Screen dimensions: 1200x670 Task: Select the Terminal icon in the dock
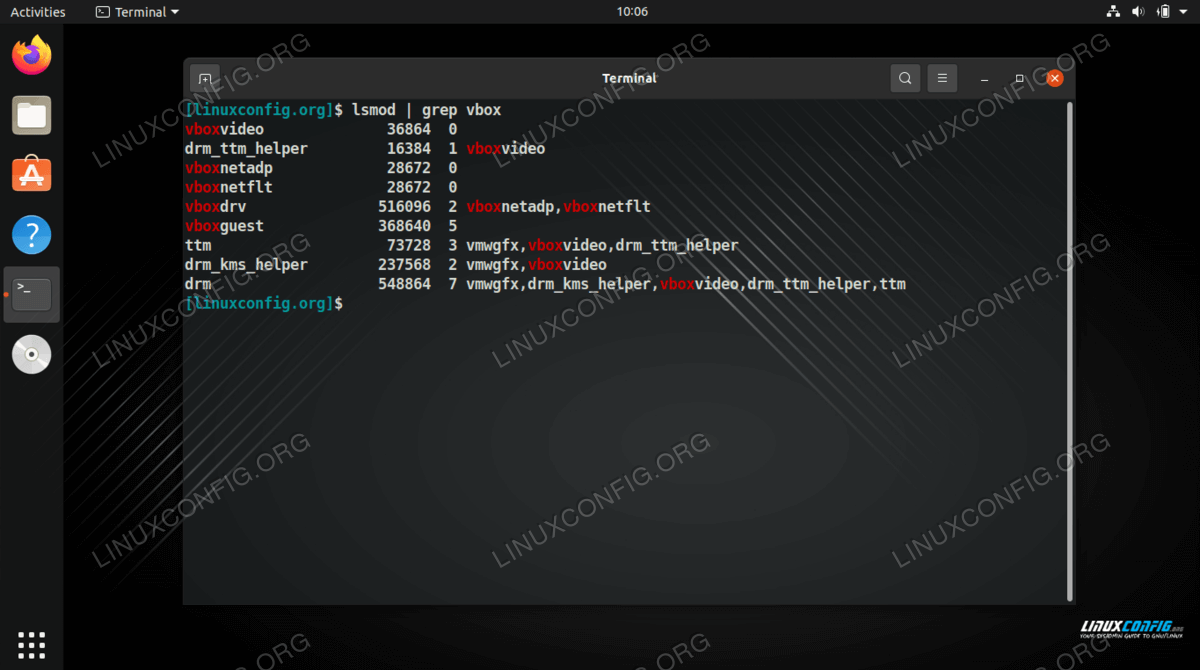(x=32, y=295)
